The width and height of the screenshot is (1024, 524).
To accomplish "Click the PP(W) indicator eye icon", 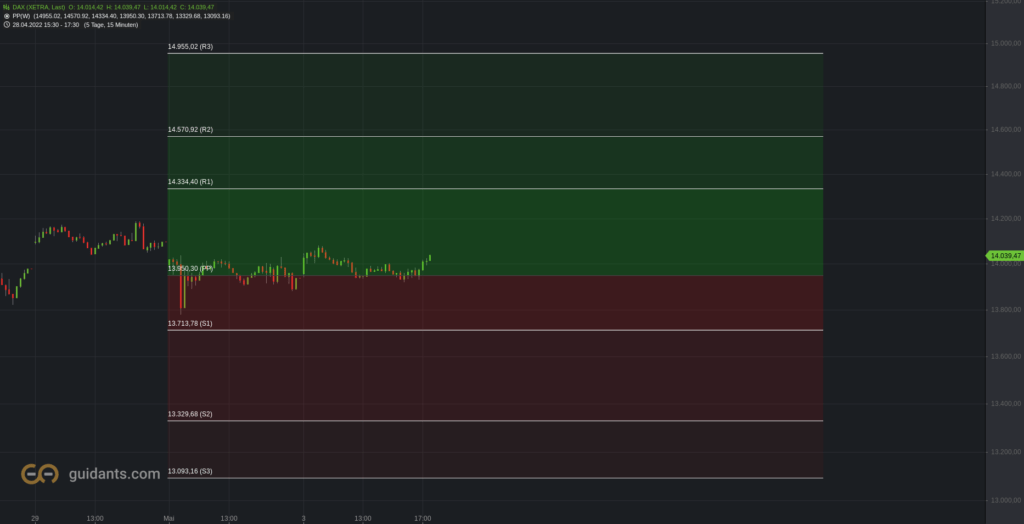I will point(7,16).
